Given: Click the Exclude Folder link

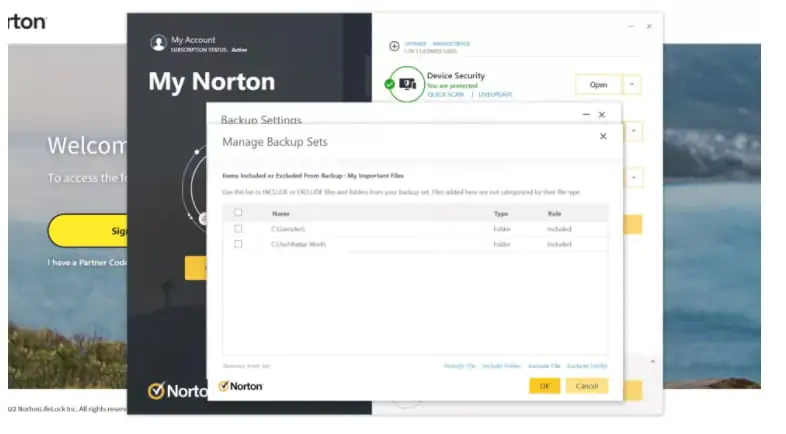Looking at the screenshot, I should (x=587, y=366).
